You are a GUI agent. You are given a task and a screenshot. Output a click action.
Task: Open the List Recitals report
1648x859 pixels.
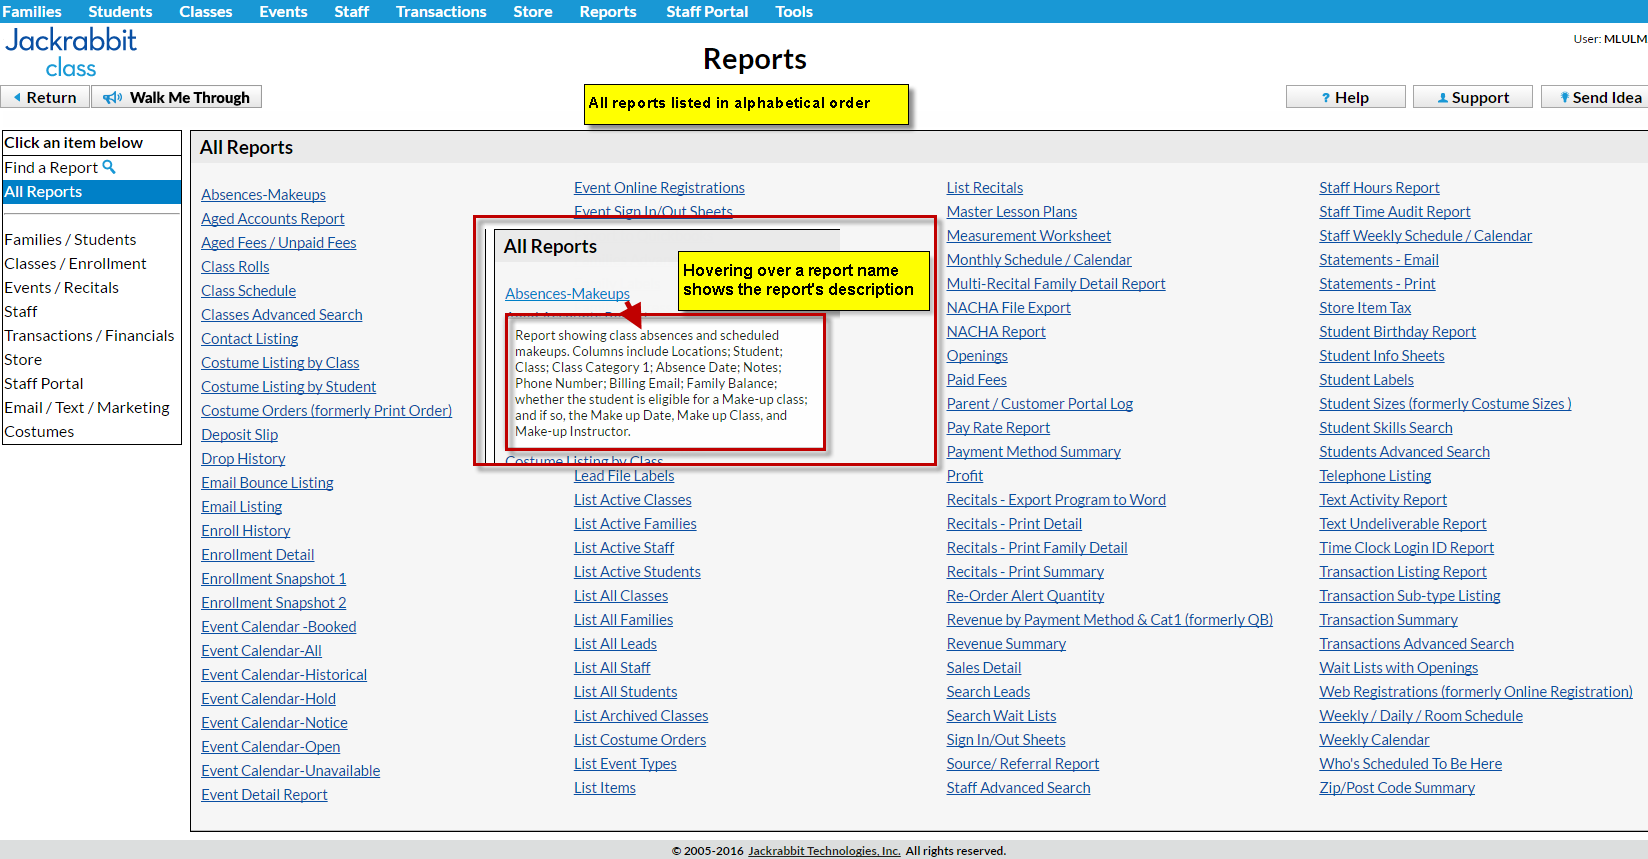point(985,188)
